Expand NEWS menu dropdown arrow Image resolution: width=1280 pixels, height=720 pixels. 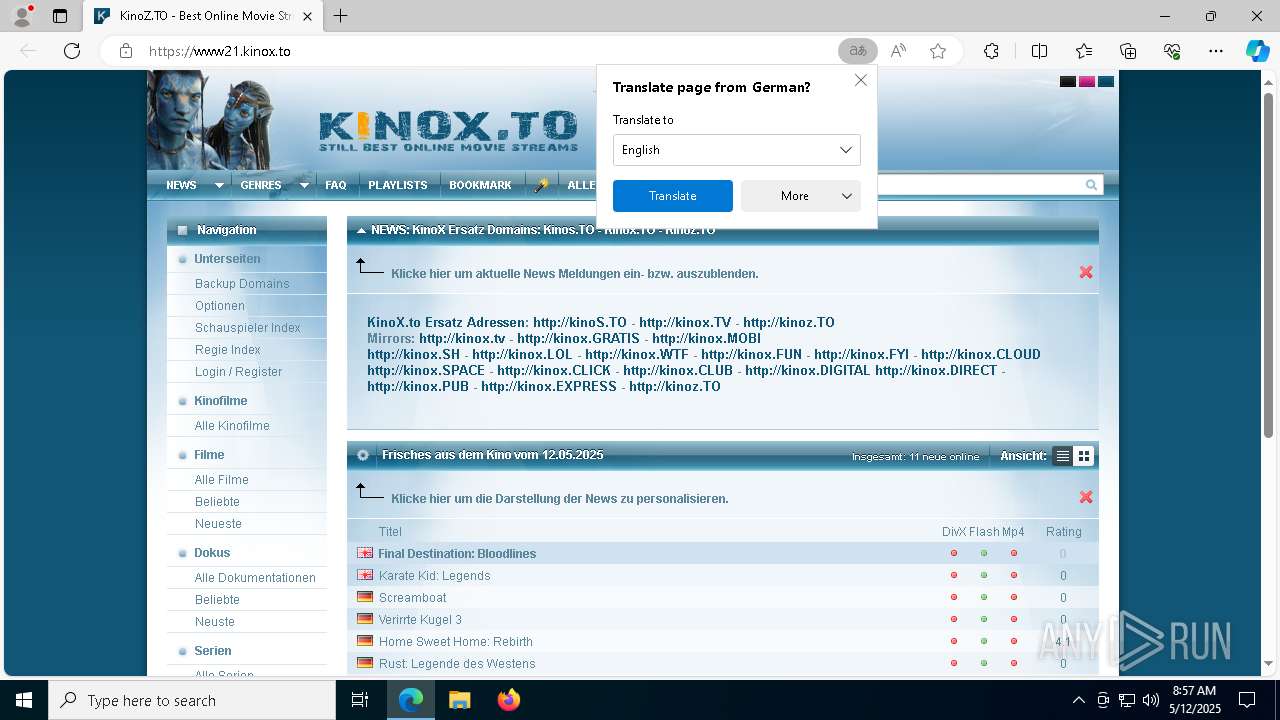[x=219, y=185]
